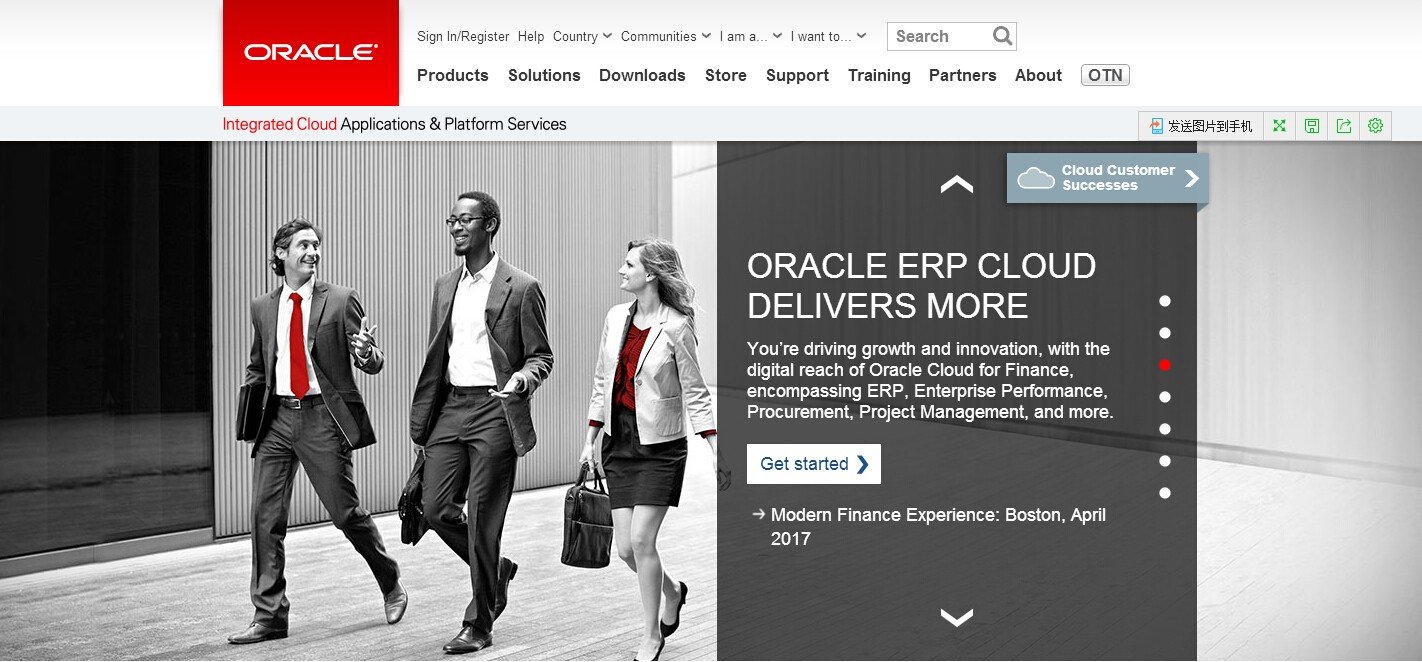Click the green fullscreen expand icon

pos(1279,126)
